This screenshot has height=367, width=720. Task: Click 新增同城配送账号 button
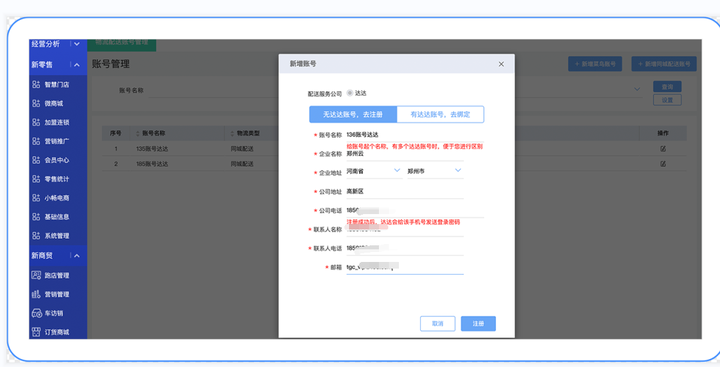pos(664,64)
